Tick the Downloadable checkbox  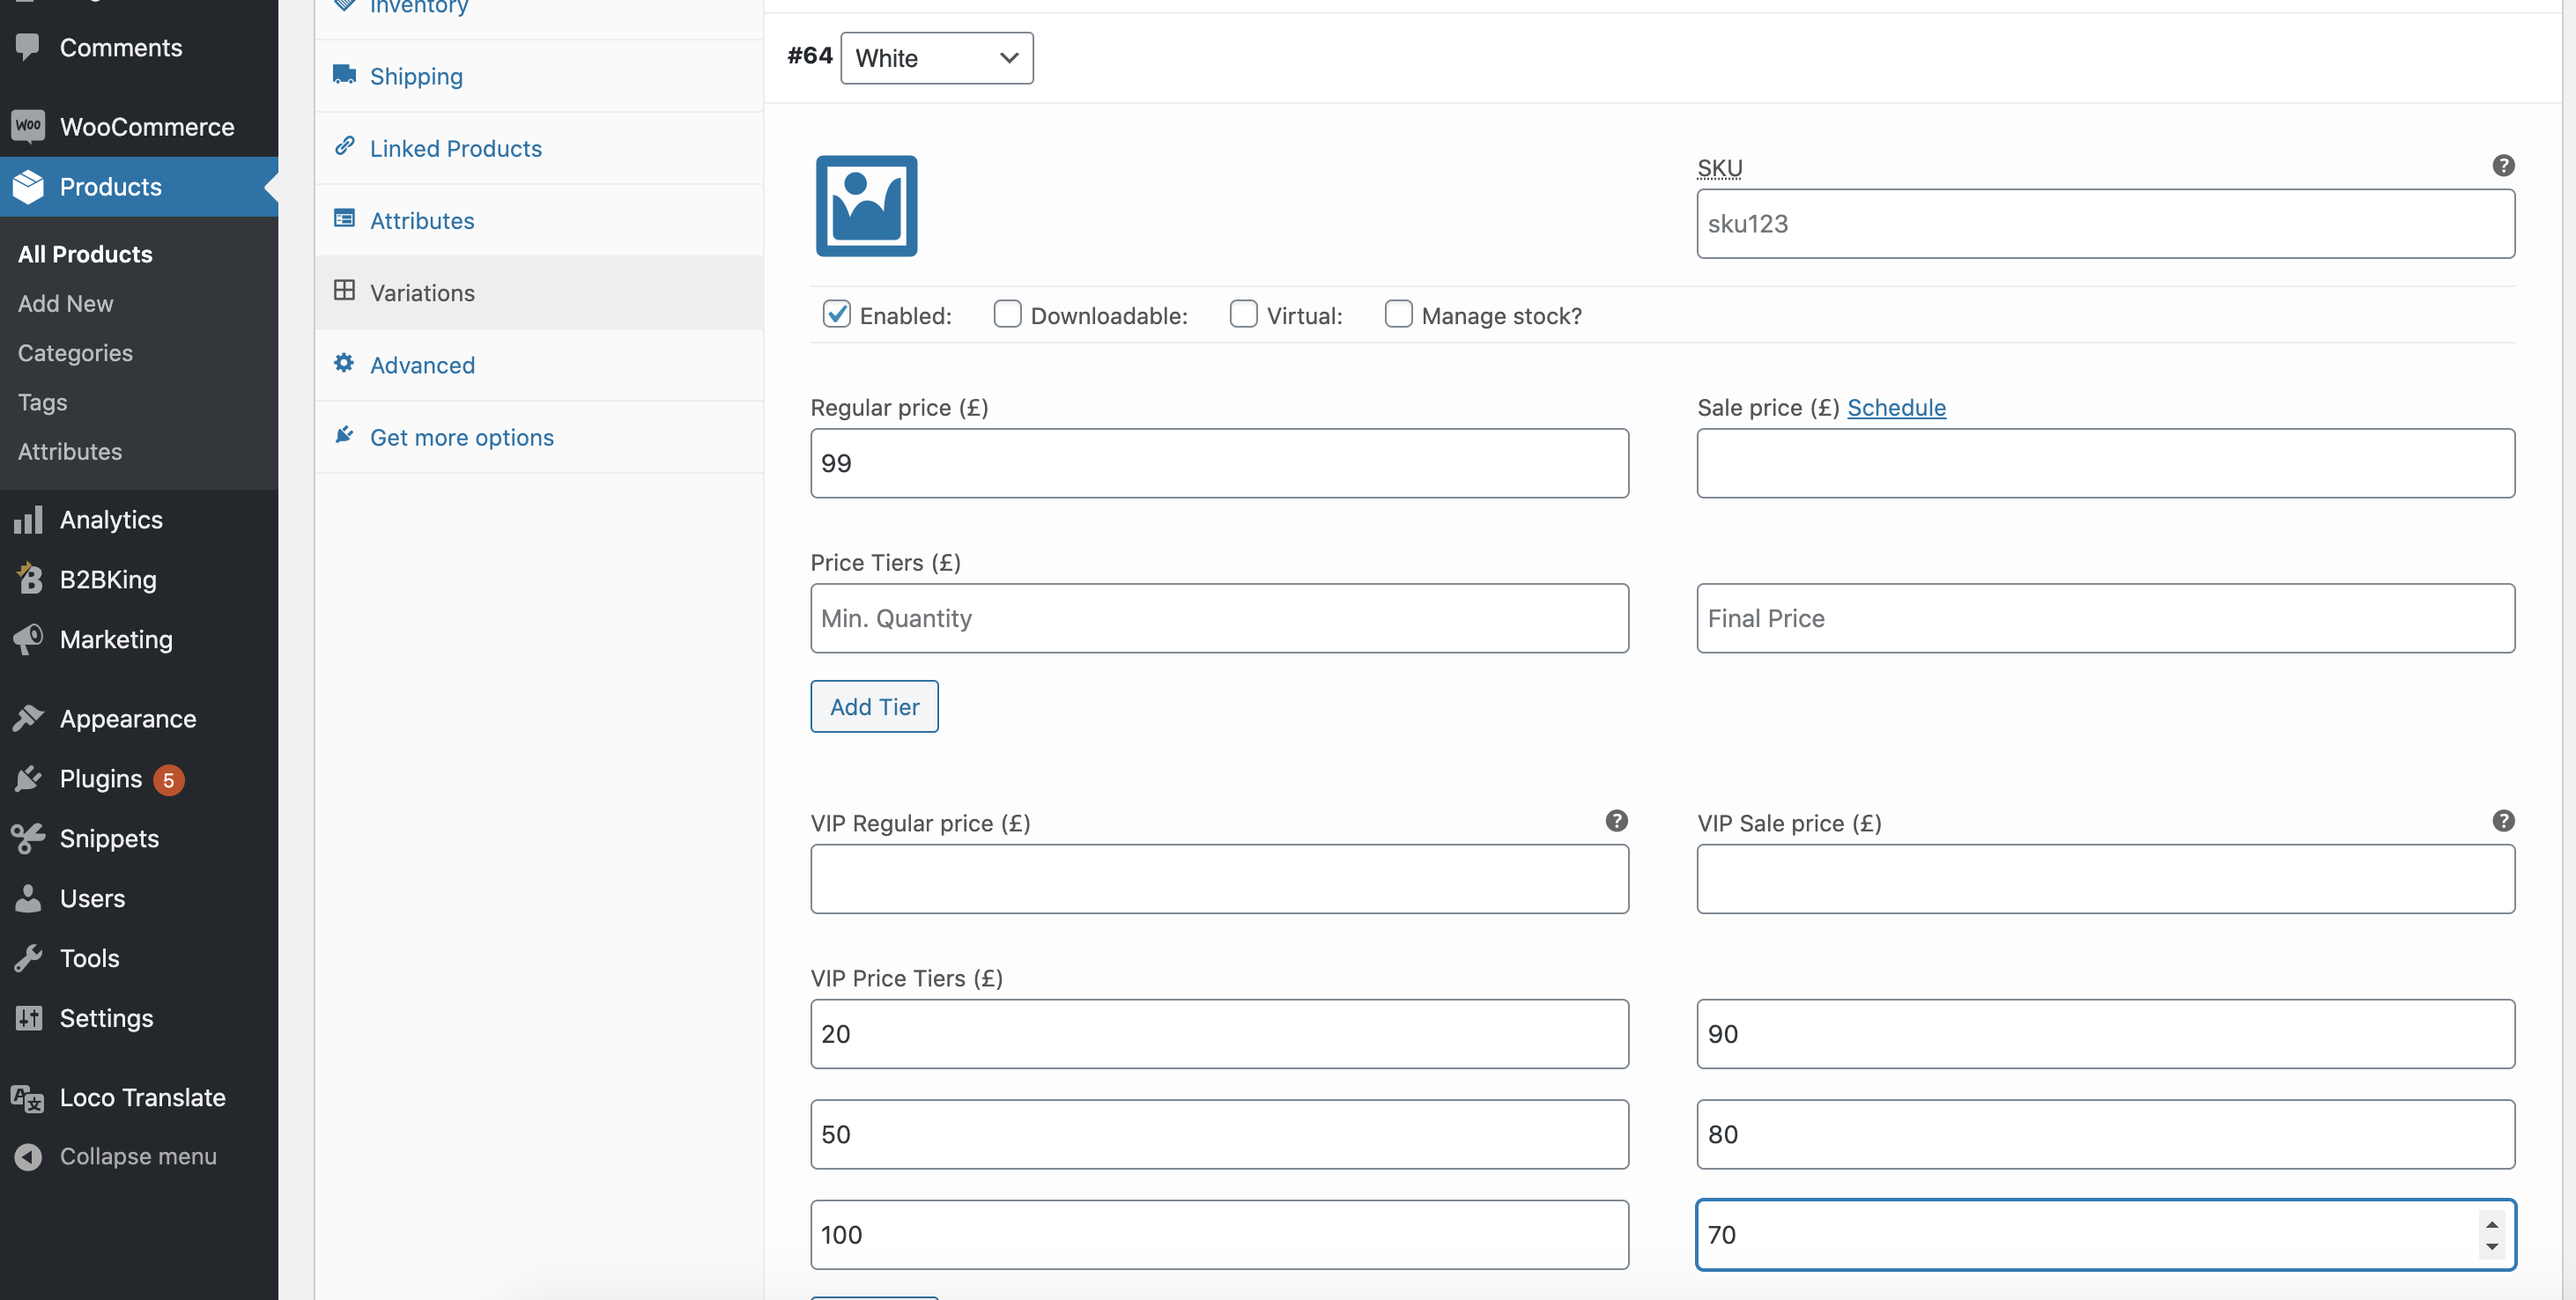[1007, 314]
